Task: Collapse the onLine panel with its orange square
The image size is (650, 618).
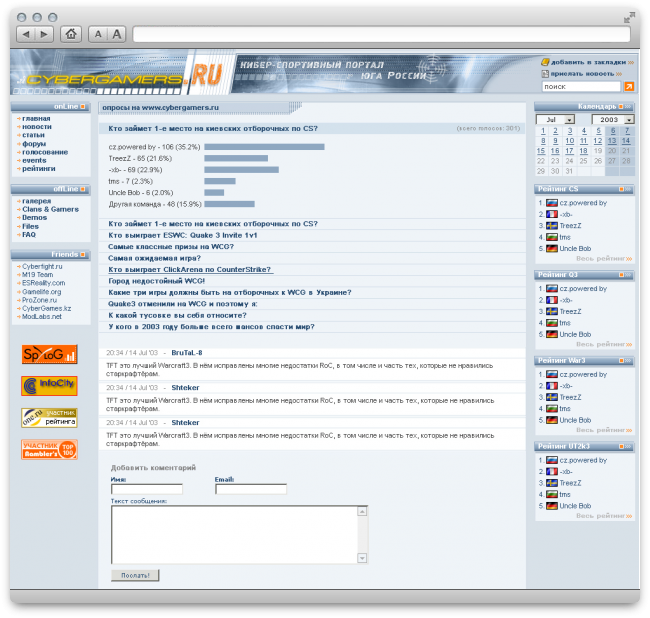Action: (83, 106)
